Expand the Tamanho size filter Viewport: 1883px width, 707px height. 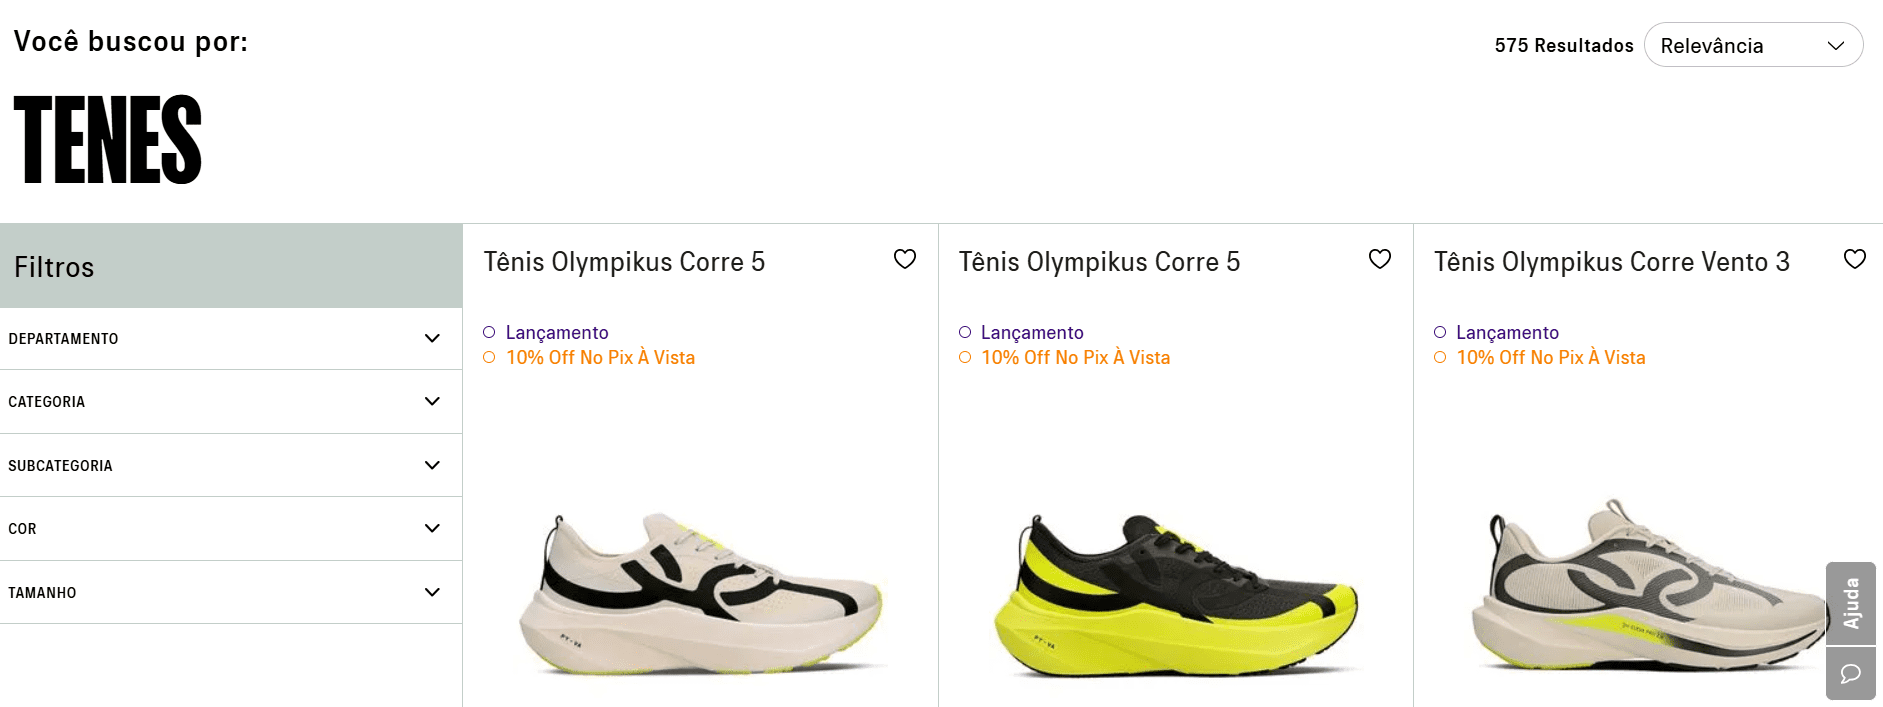(x=231, y=593)
